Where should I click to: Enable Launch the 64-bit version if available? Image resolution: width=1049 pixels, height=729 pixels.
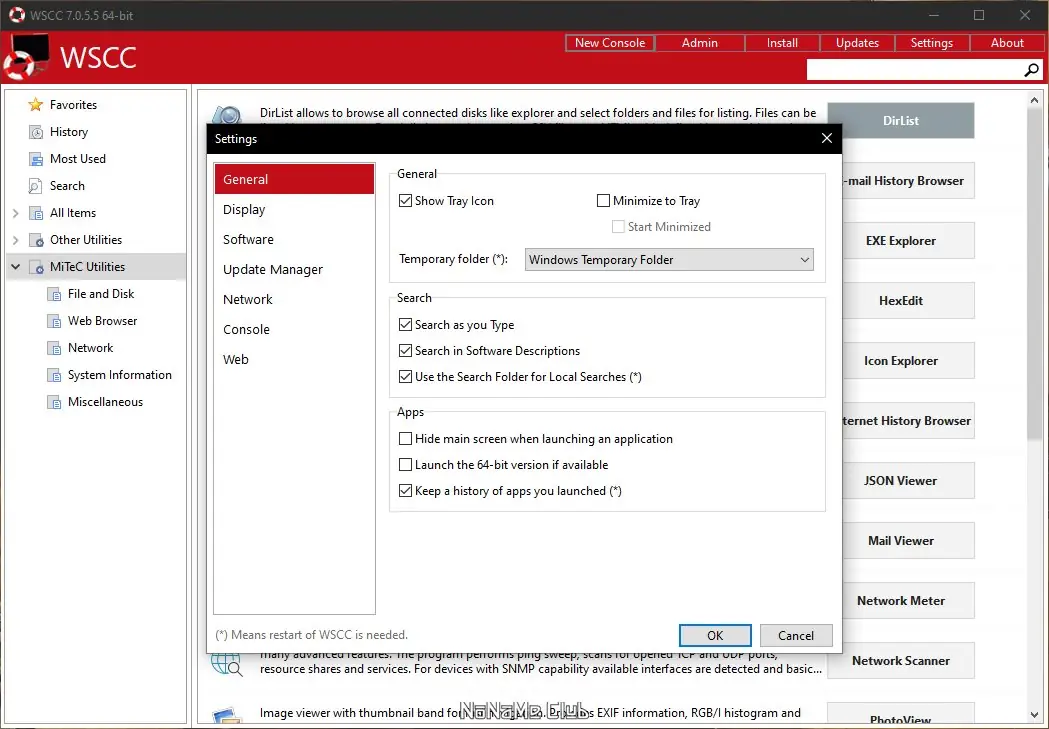405,465
